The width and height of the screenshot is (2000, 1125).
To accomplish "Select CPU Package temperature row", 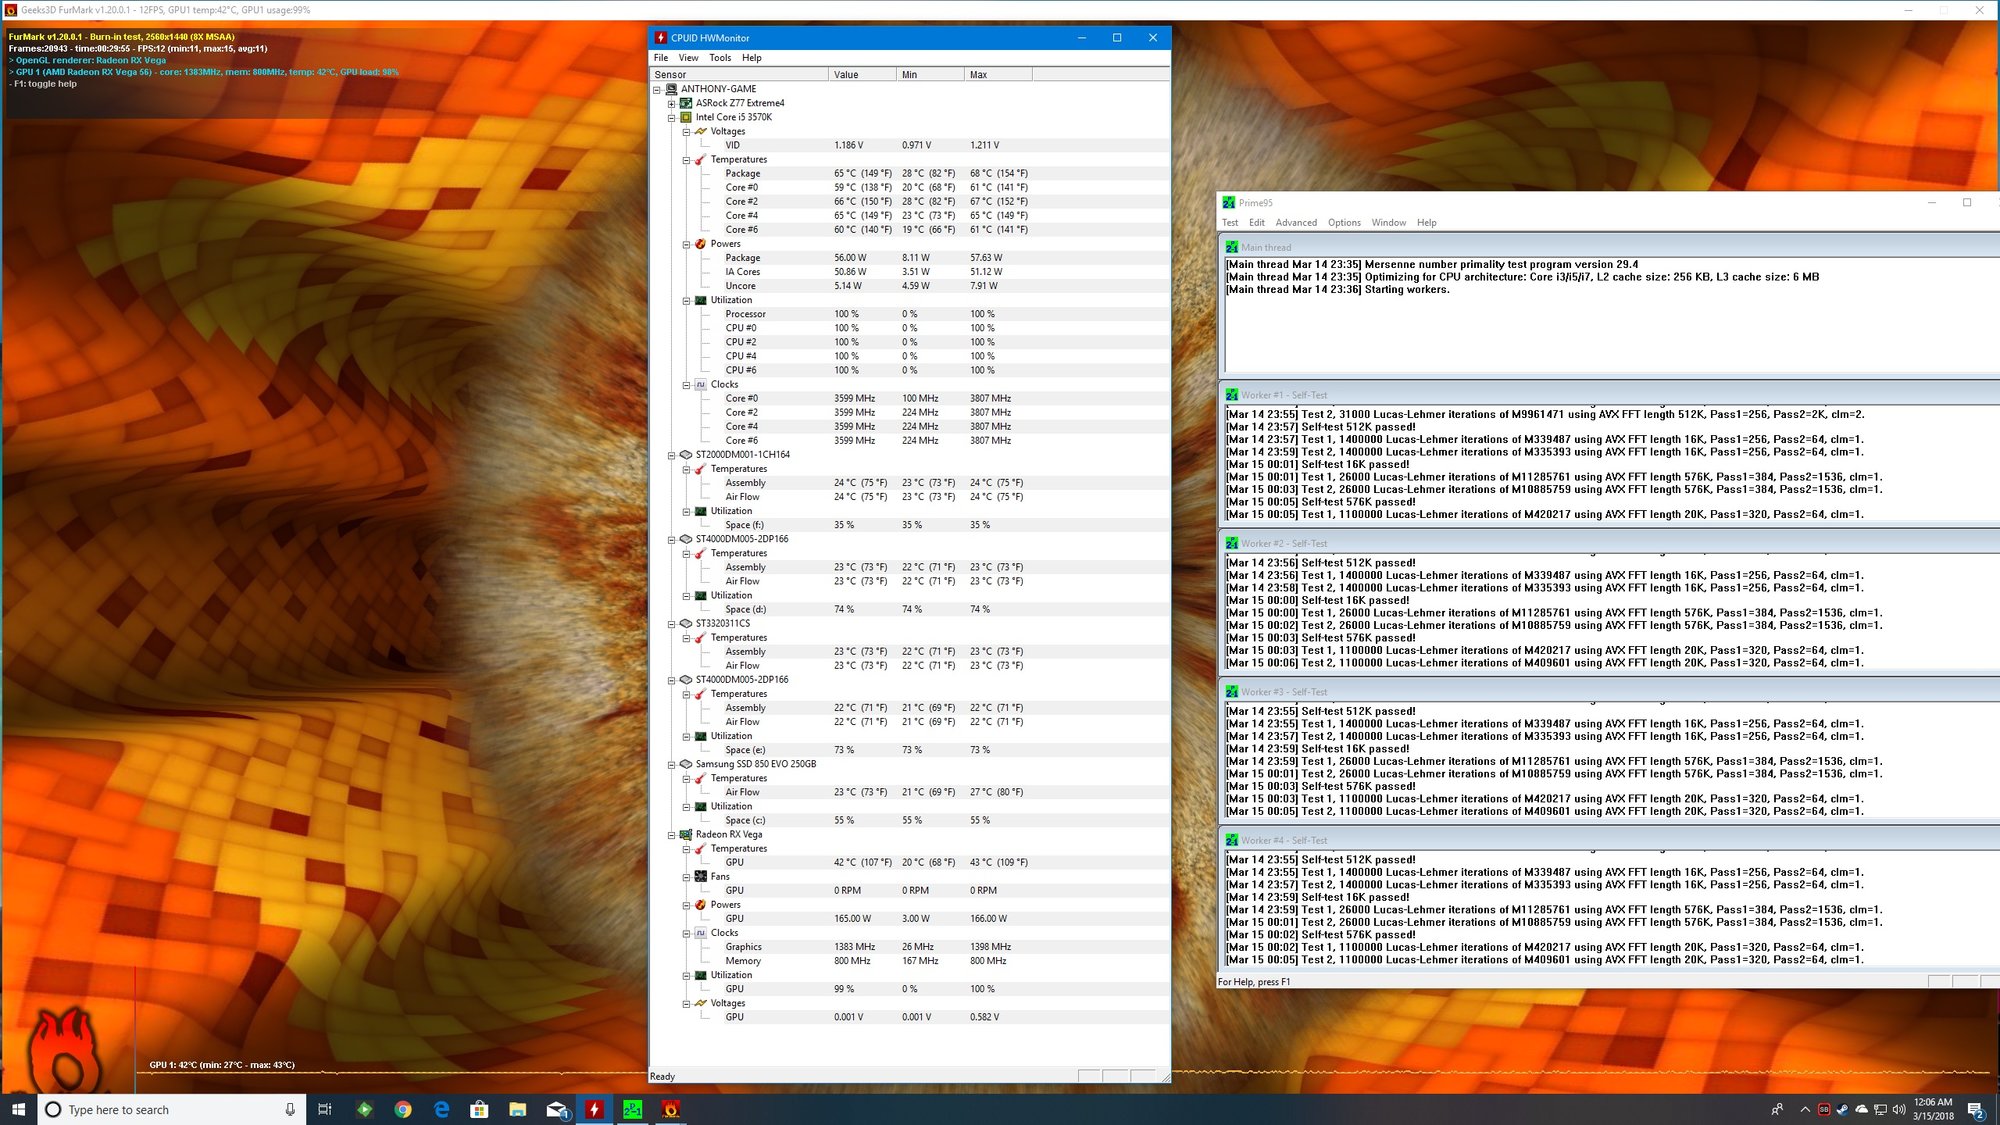I will point(743,173).
